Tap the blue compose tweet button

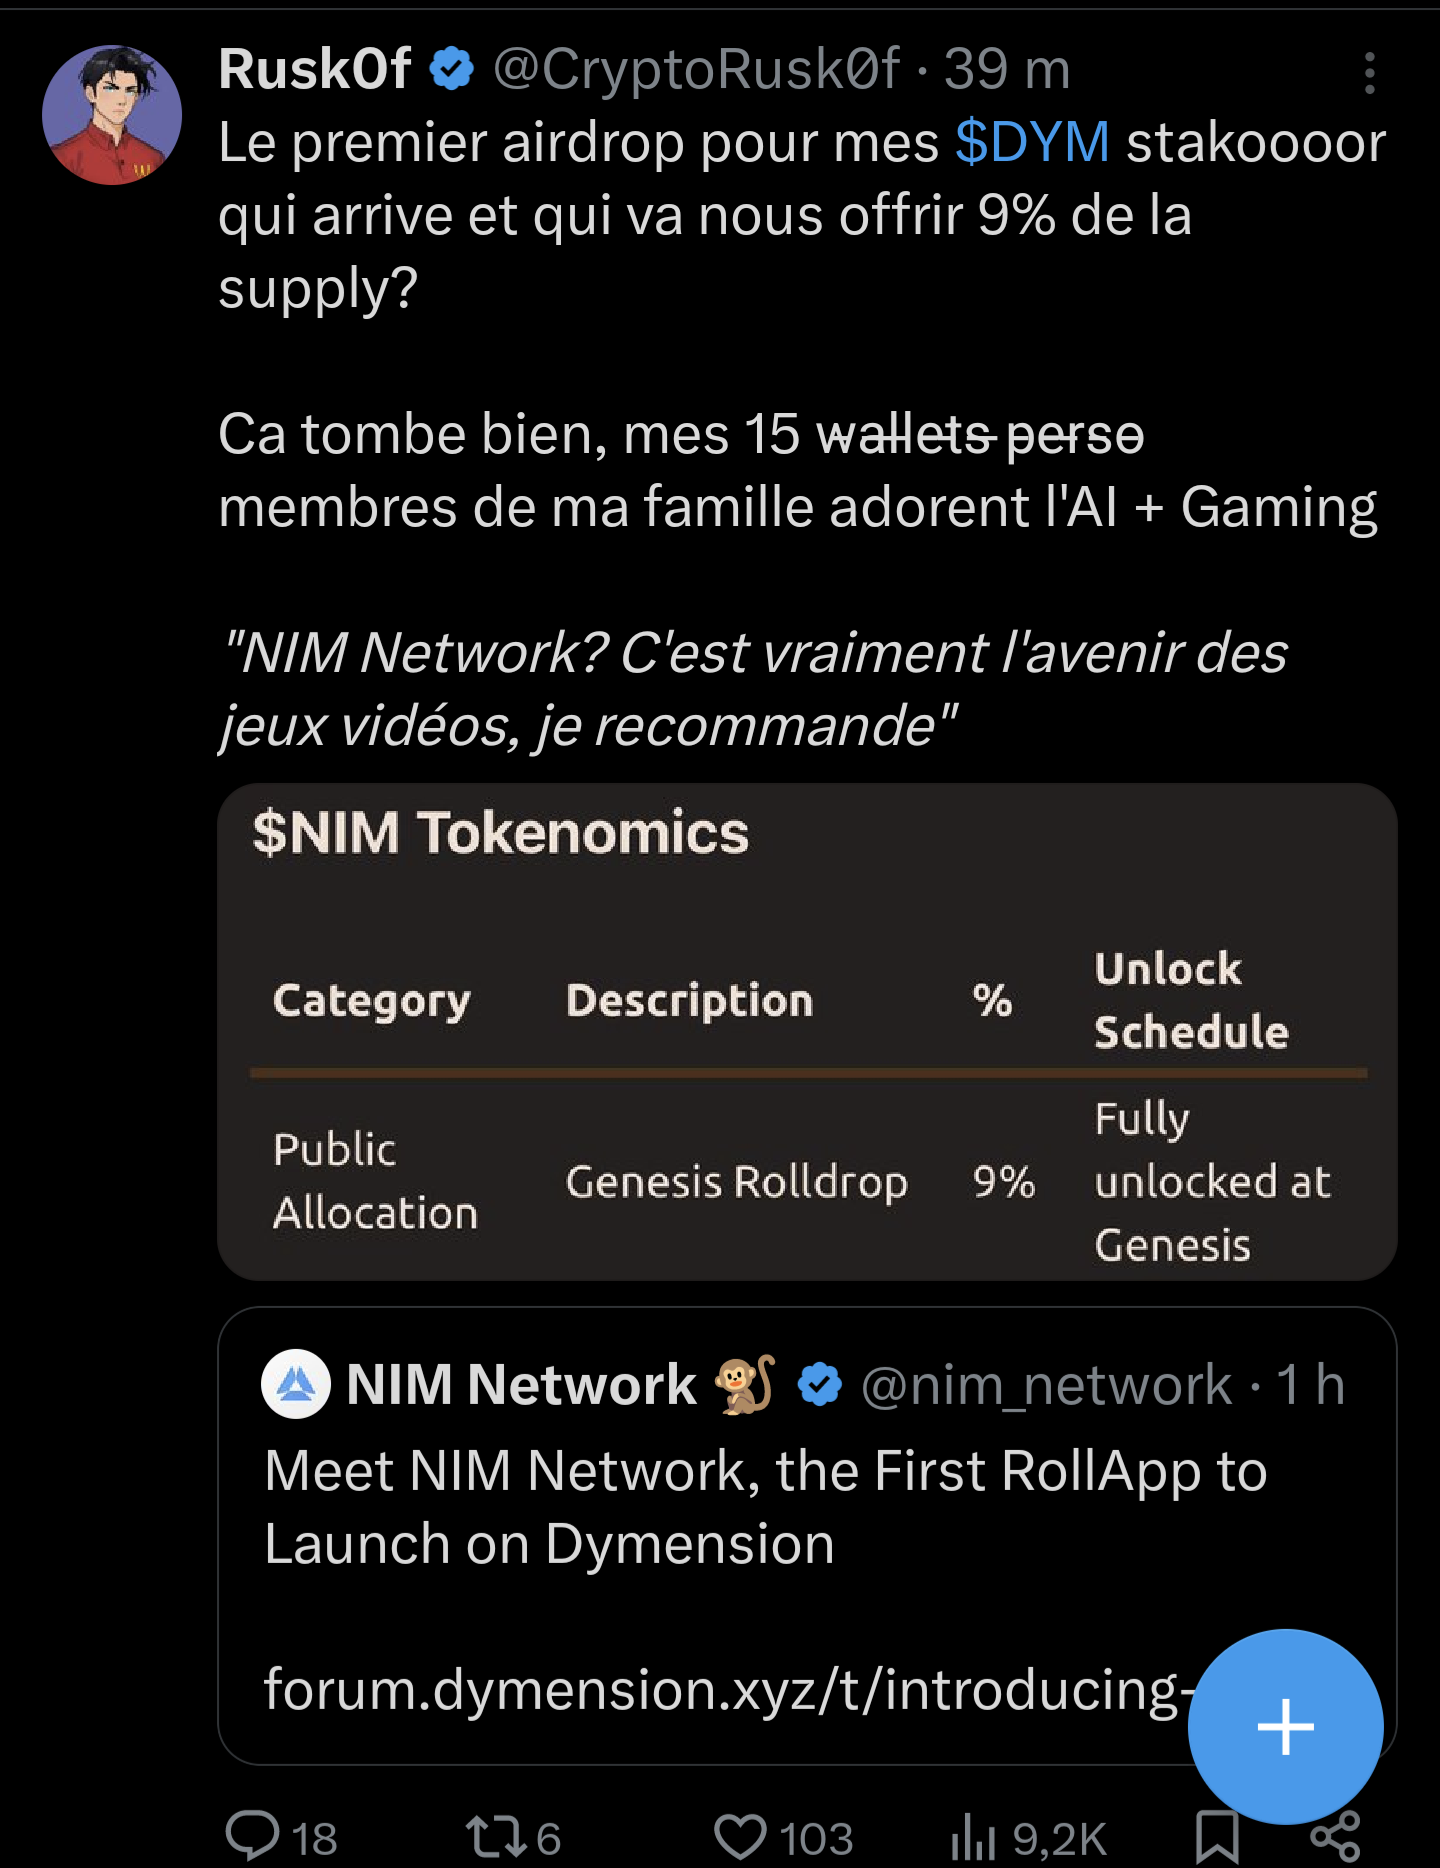(x=1285, y=1726)
